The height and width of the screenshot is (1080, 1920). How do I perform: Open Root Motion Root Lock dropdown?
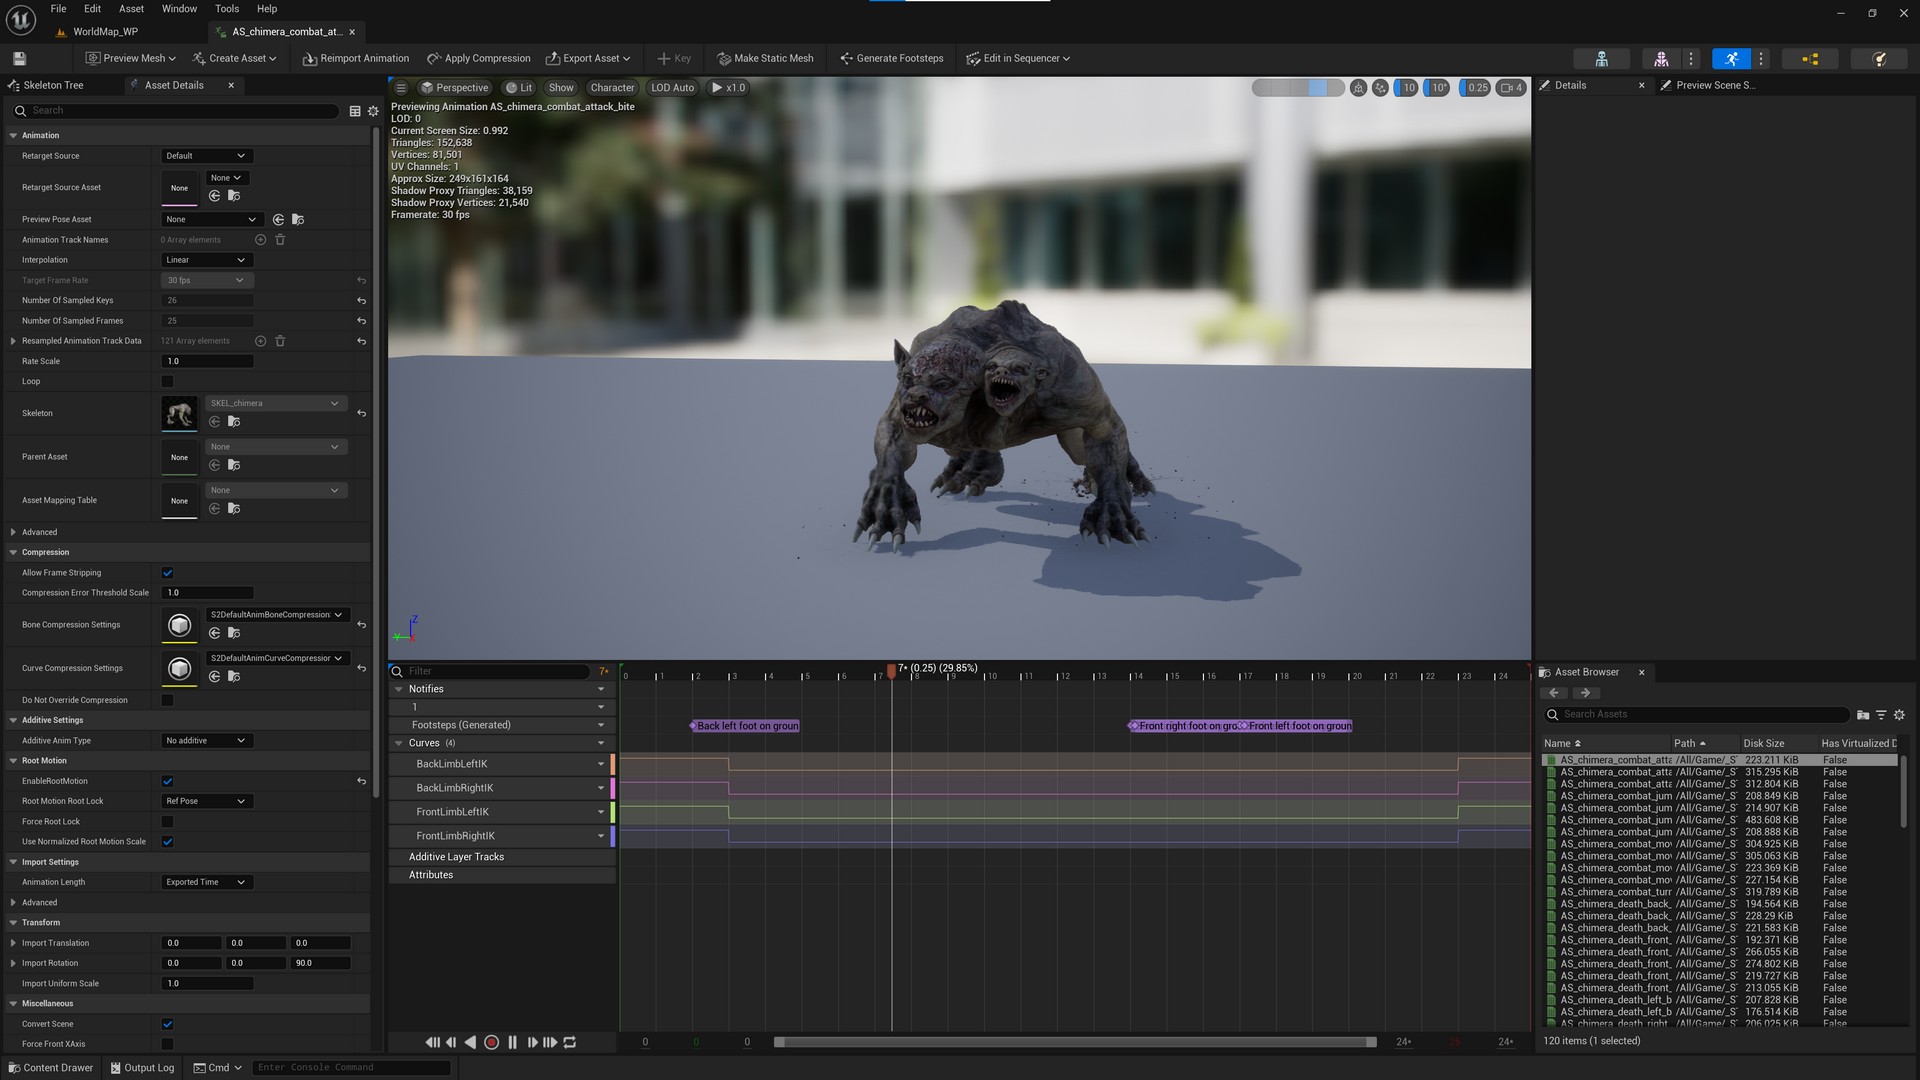click(x=206, y=801)
